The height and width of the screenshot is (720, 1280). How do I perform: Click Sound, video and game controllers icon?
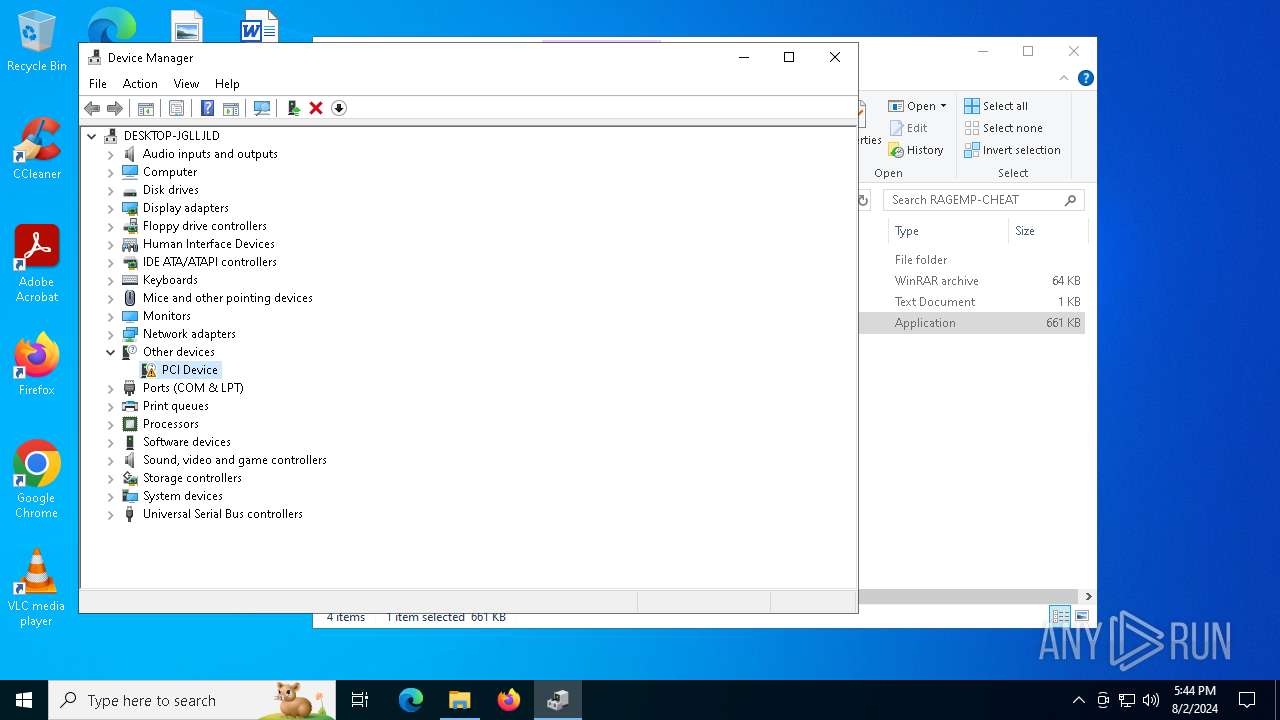coord(130,460)
